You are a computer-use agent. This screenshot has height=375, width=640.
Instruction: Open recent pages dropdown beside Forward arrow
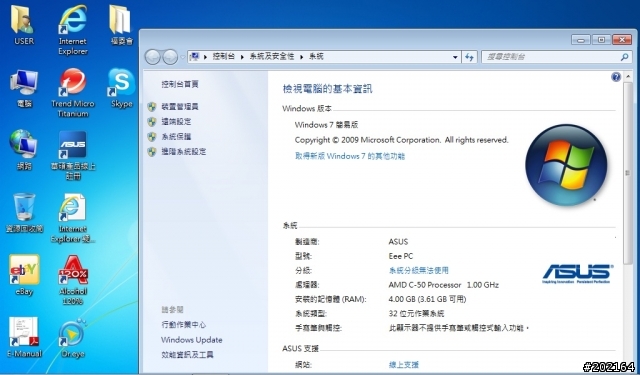click(182, 57)
